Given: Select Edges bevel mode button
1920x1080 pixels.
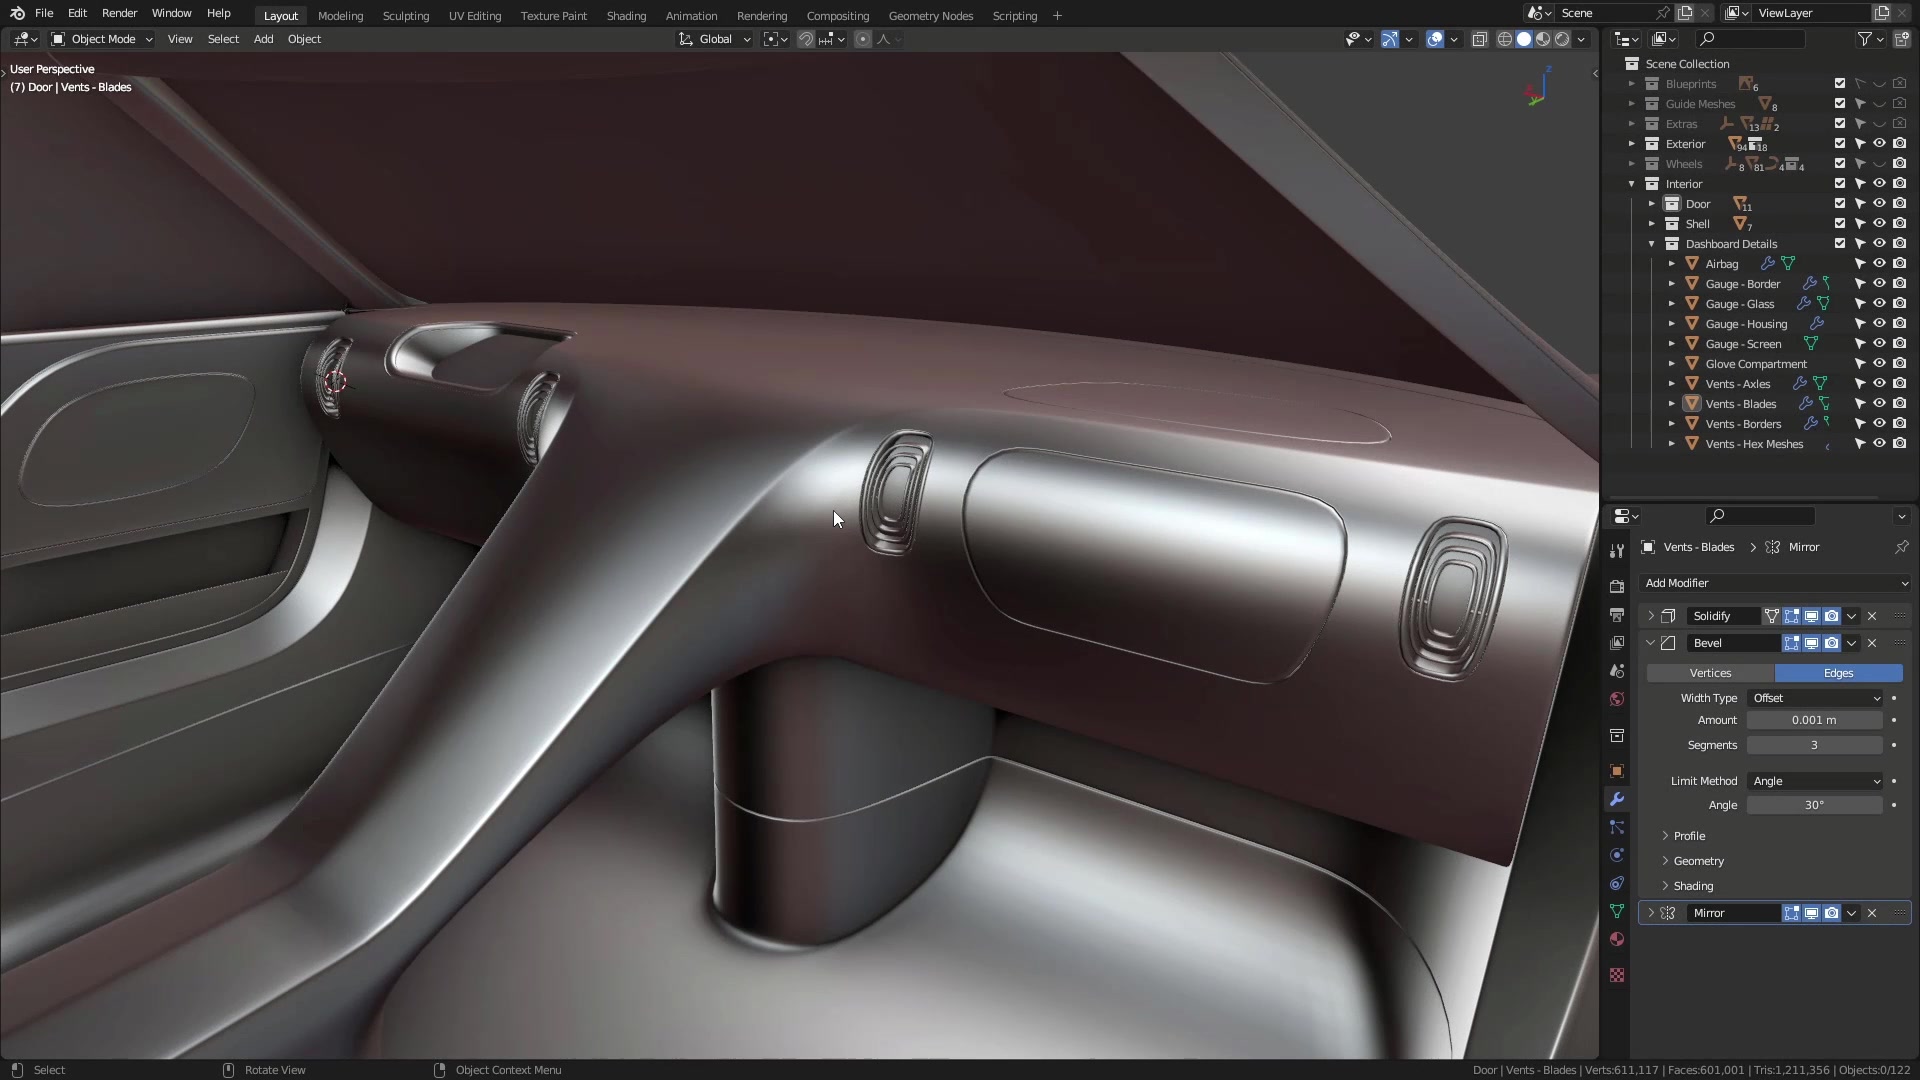Looking at the screenshot, I should pos(1838,673).
